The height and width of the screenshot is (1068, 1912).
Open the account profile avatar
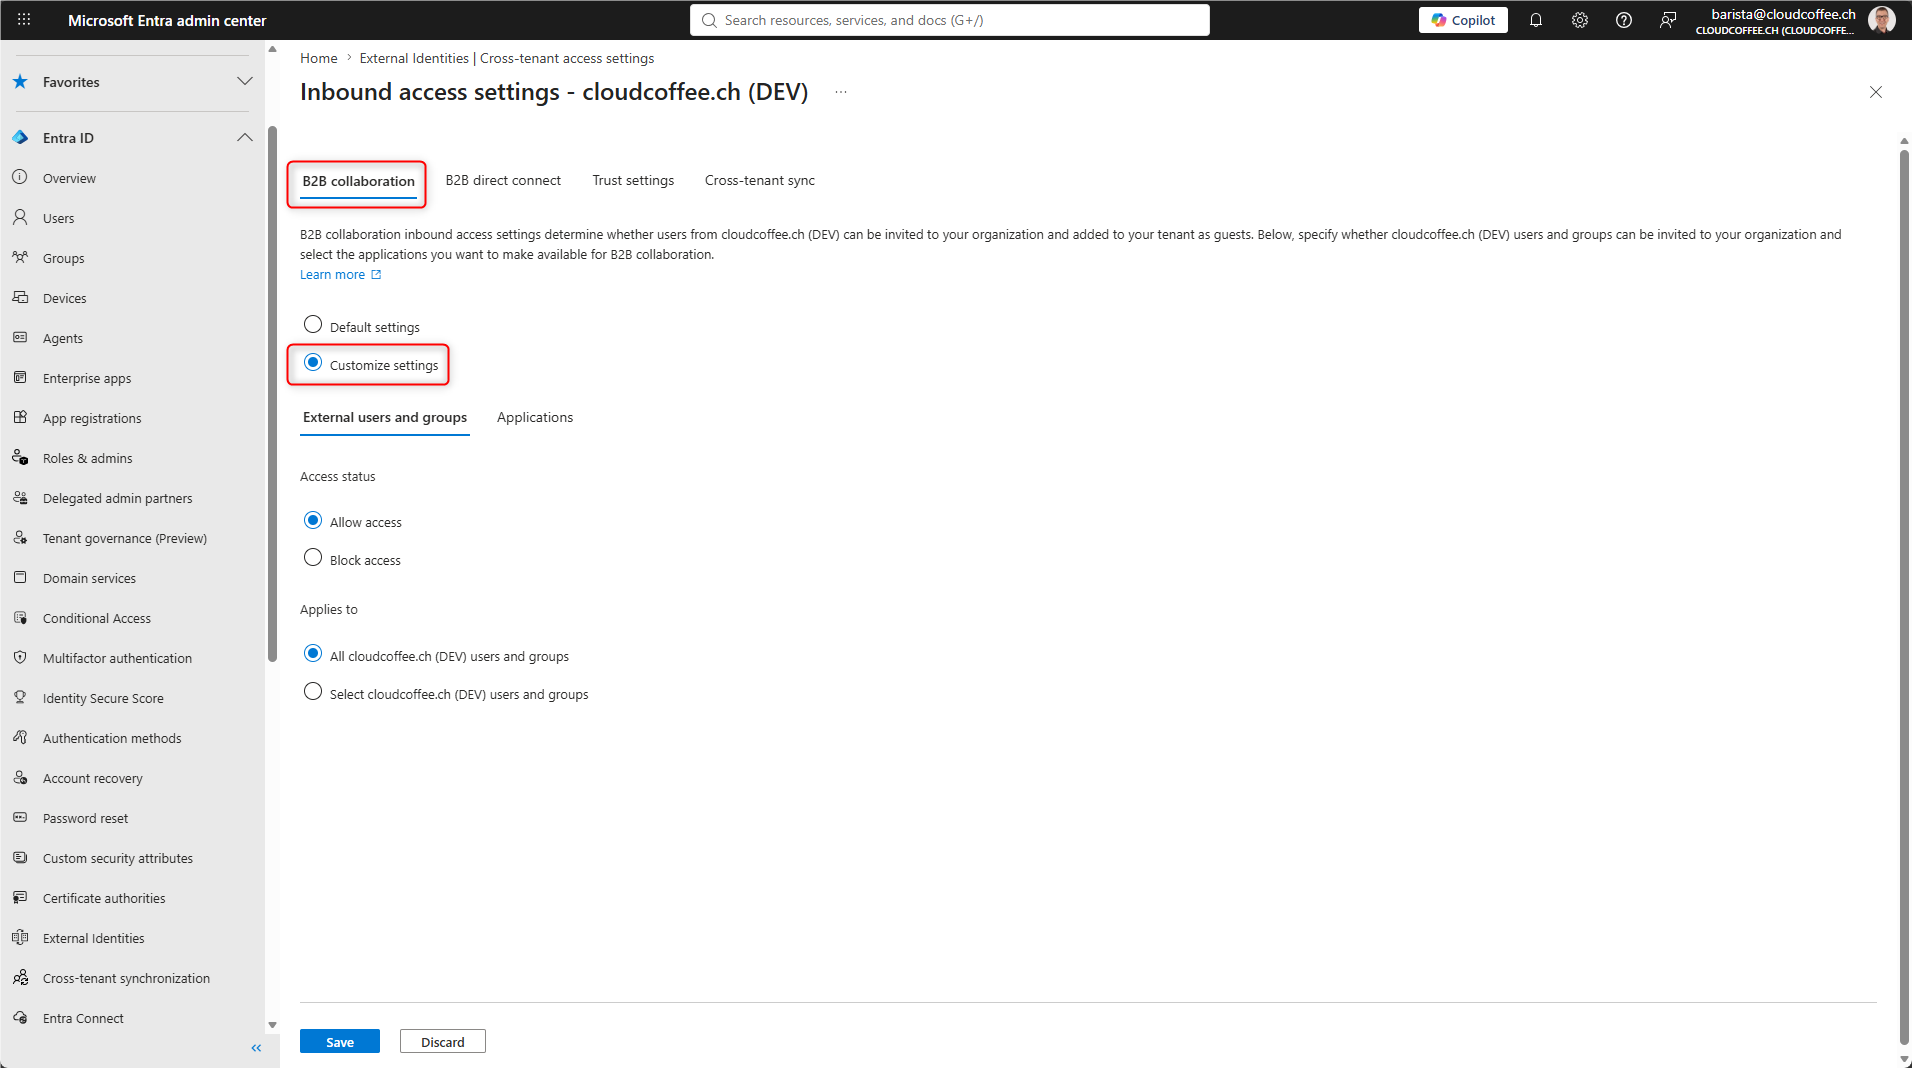tap(1881, 20)
